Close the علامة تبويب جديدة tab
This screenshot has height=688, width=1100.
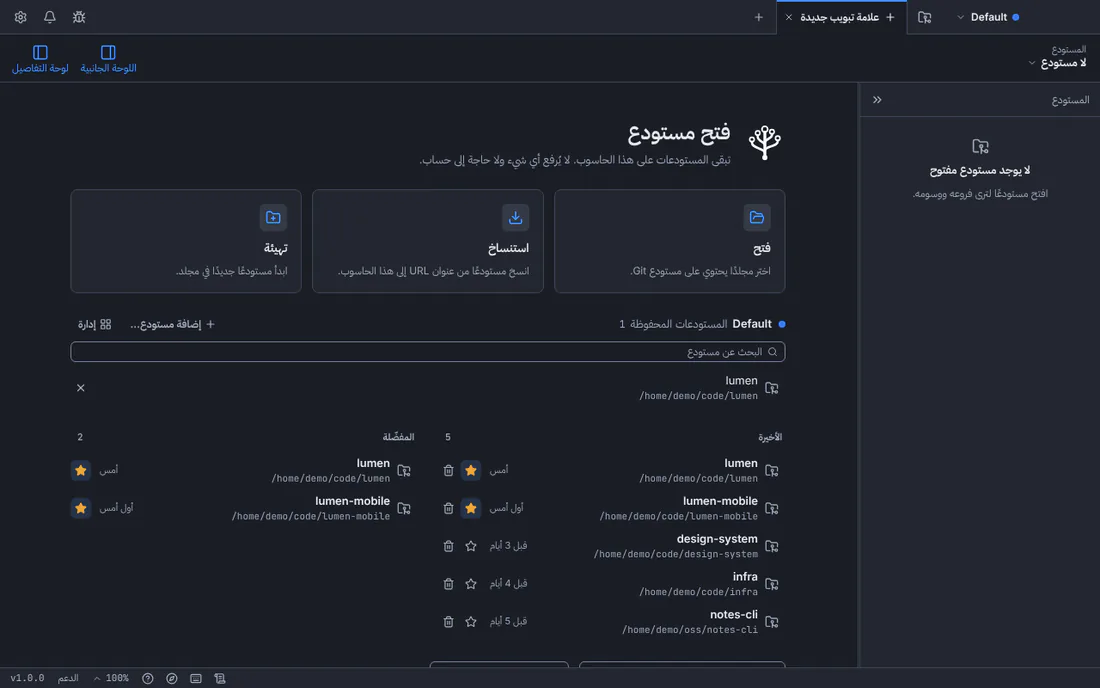tap(789, 17)
